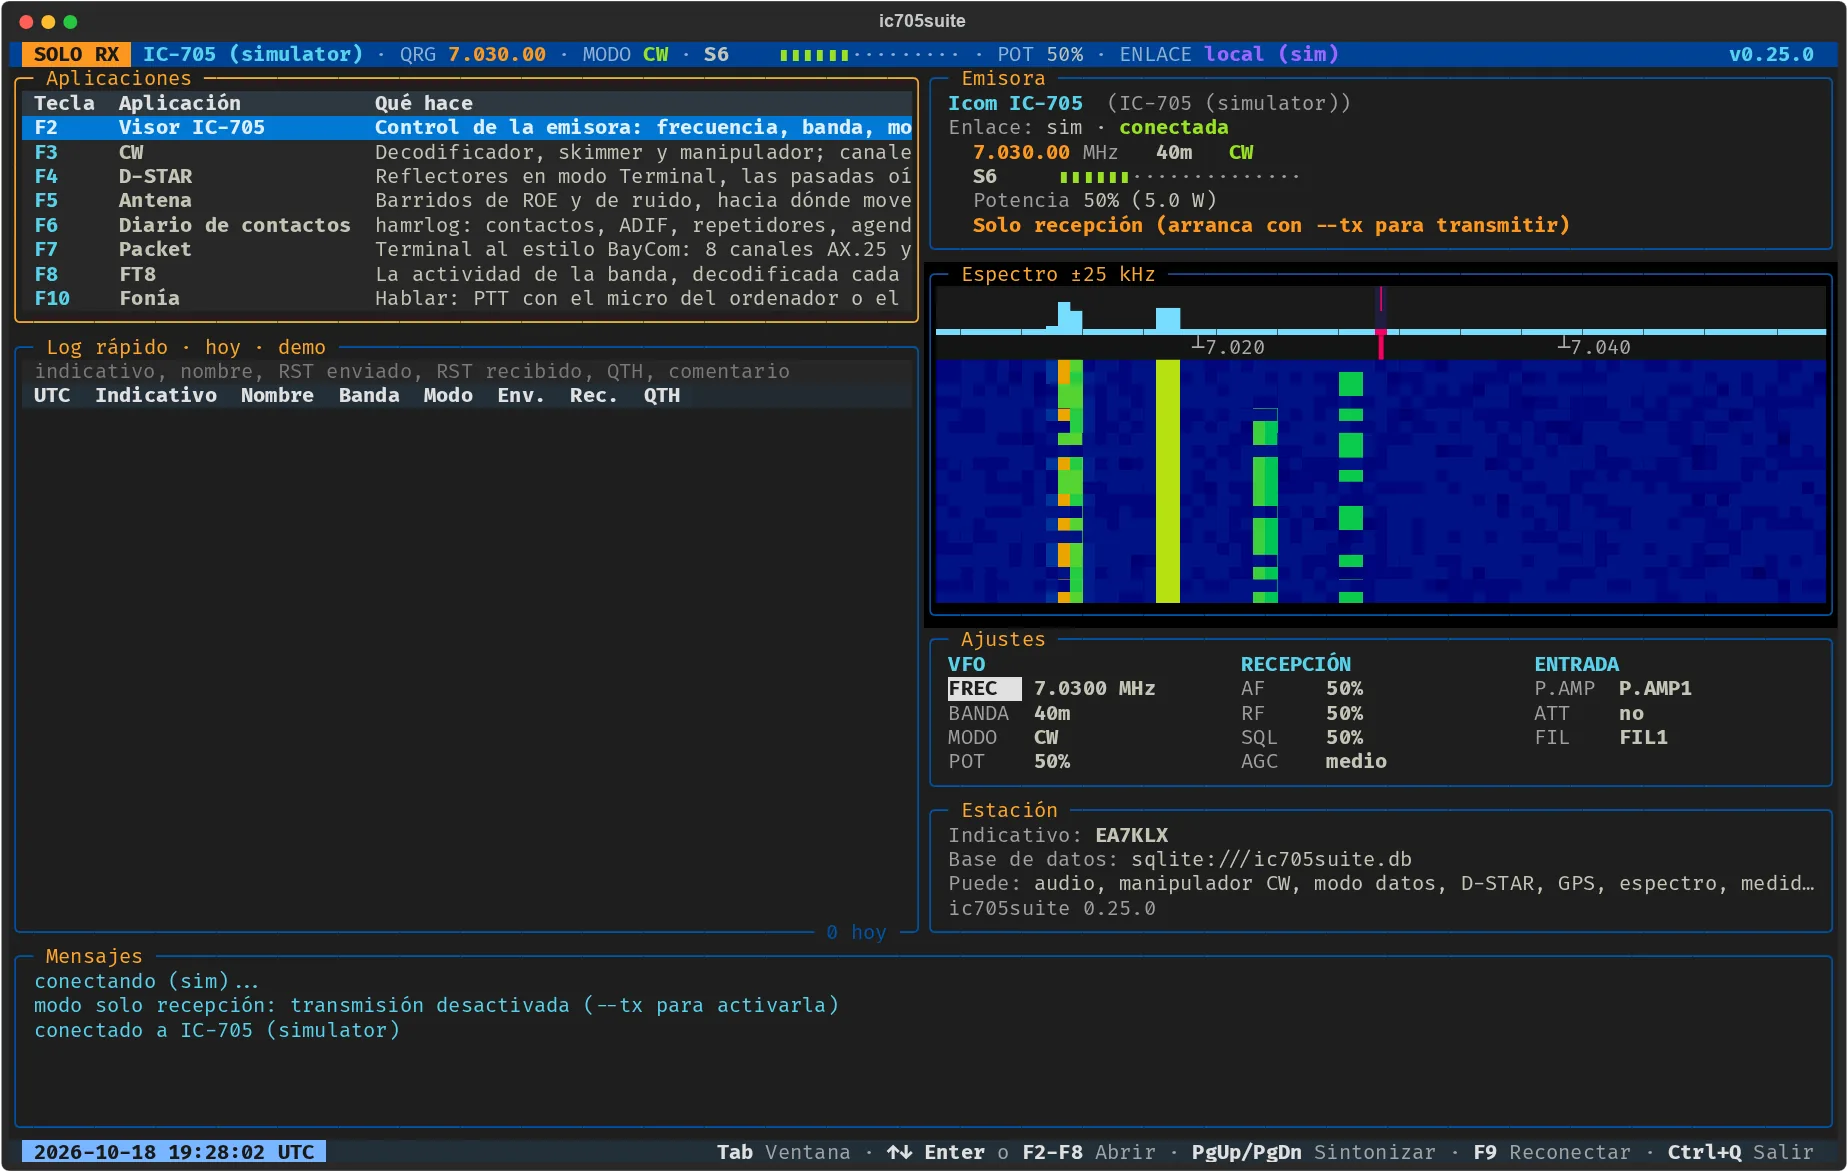Select the P.AMP P.AMP1 input setting
The width and height of the screenshot is (1848, 1172).
tap(1613, 688)
